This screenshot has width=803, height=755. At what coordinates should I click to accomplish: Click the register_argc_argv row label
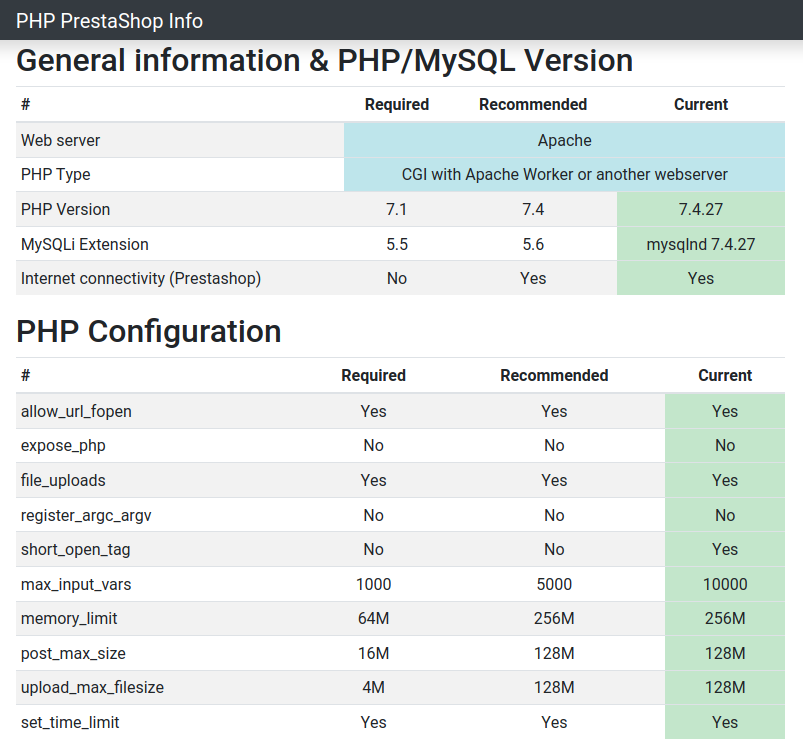[x=86, y=515]
